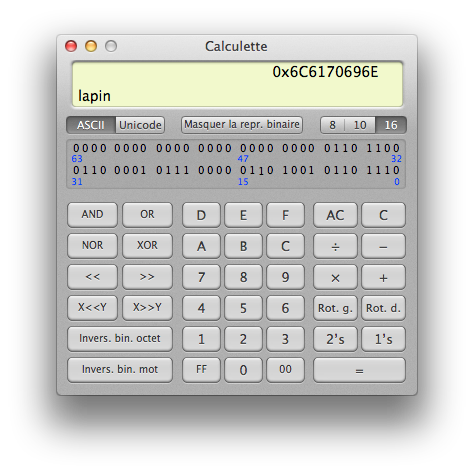Viewport: 474px width, 474px height.
Task: Toggle bit 0 in binary display
Action: [396, 170]
